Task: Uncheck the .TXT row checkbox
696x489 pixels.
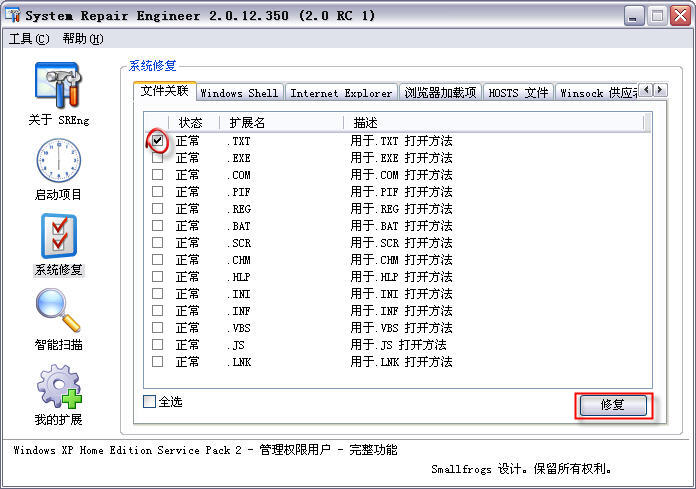Action: (157, 141)
